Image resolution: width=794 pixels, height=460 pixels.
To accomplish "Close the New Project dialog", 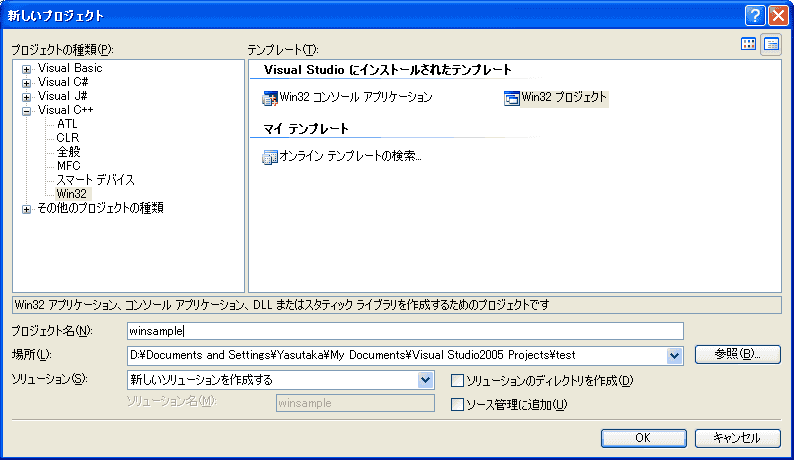I will tap(778, 16).
